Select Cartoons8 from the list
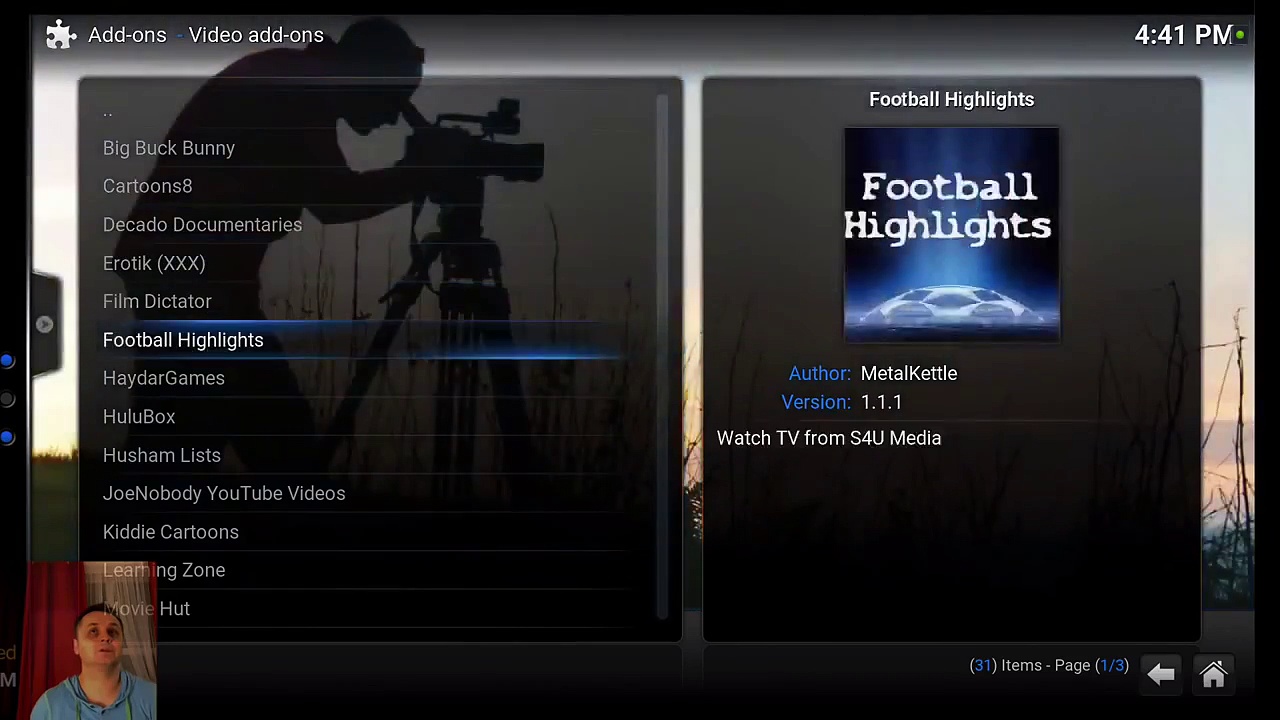 click(147, 186)
